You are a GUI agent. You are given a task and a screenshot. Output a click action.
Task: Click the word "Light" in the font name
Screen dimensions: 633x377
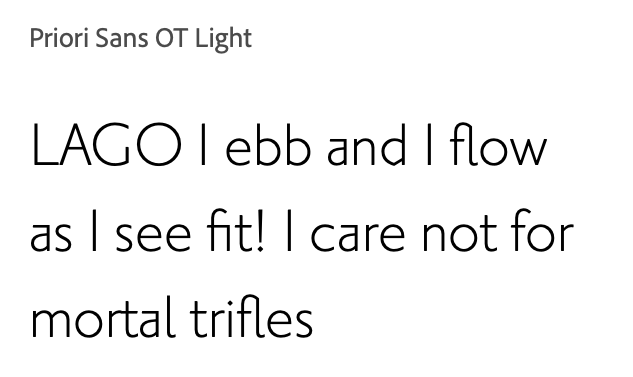(x=224, y=40)
